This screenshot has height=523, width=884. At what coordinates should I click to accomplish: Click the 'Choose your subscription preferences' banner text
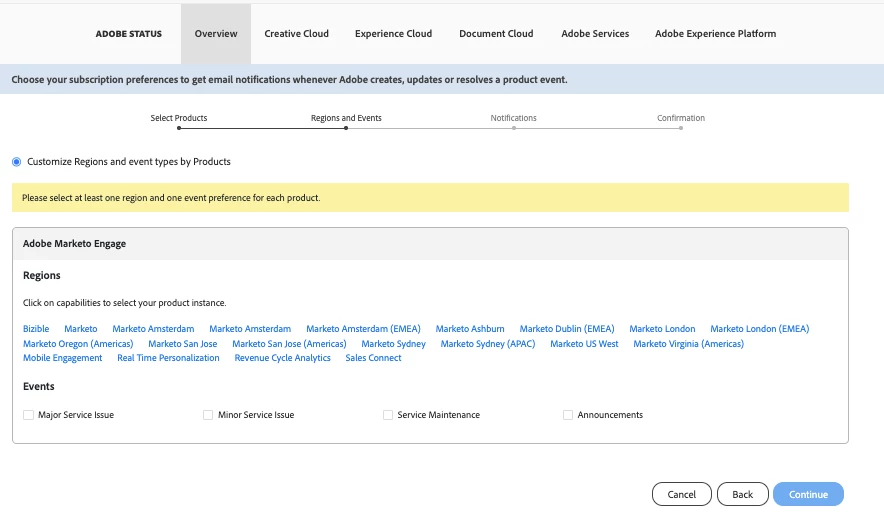pyautogui.click(x=289, y=79)
